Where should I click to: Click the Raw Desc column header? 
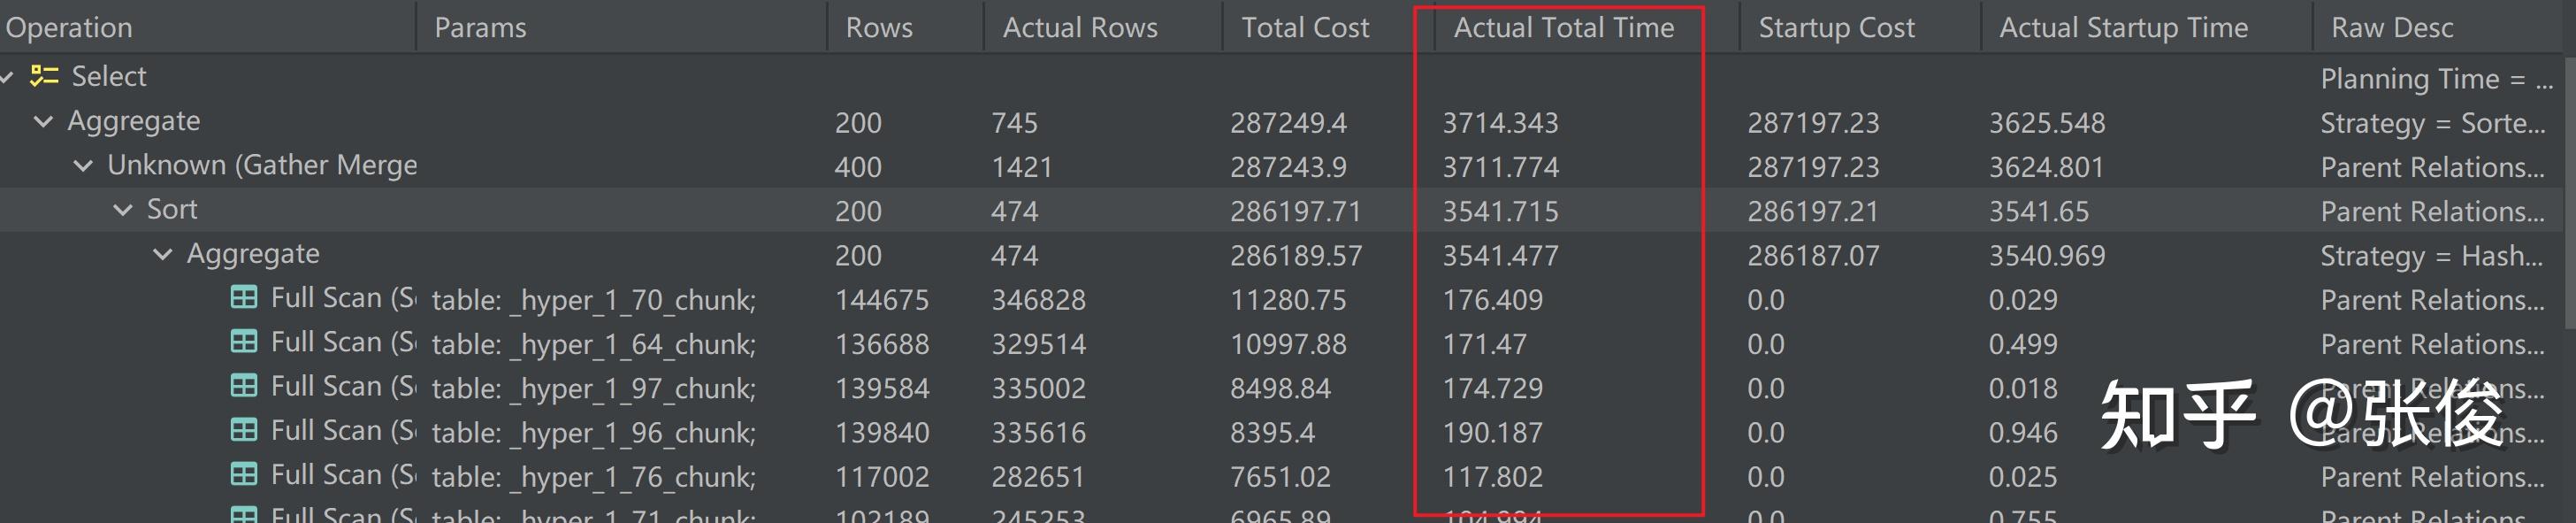(x=2392, y=27)
